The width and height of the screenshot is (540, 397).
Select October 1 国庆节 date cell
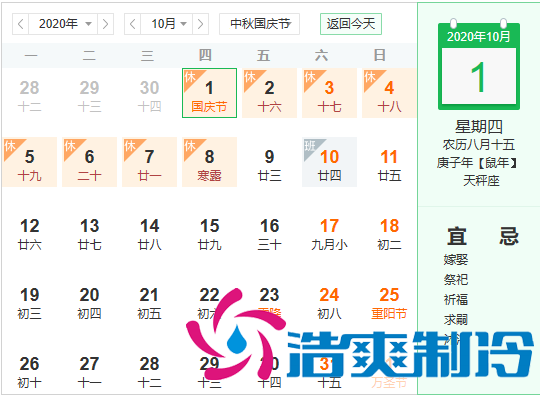pos(209,93)
